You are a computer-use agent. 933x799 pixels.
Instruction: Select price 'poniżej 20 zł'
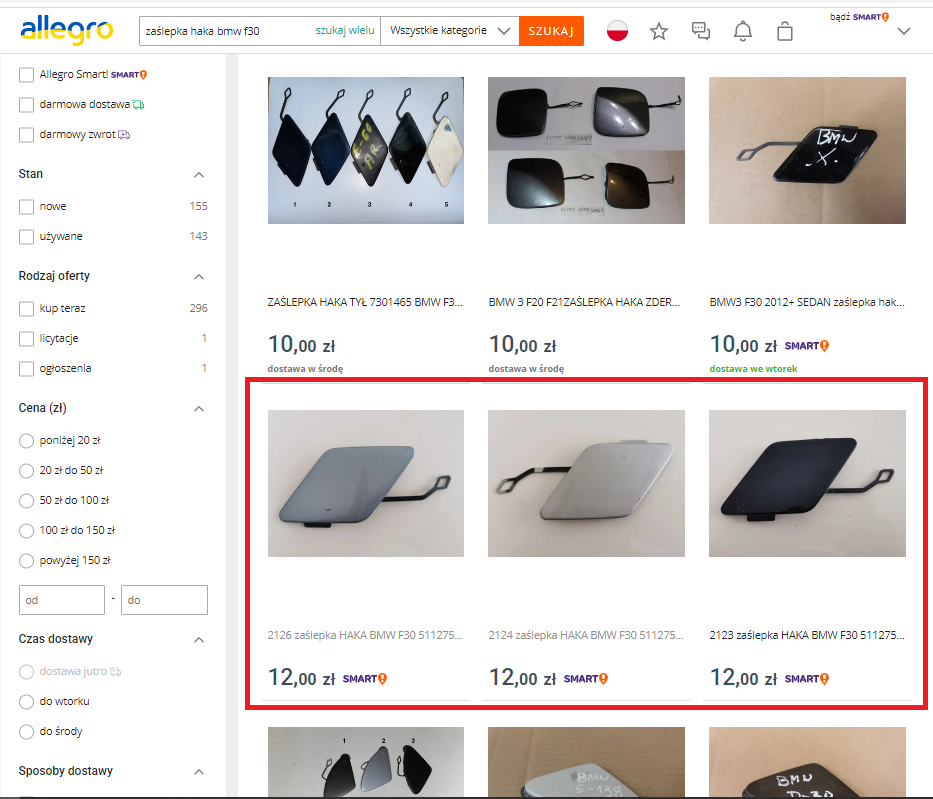pyautogui.click(x=26, y=441)
